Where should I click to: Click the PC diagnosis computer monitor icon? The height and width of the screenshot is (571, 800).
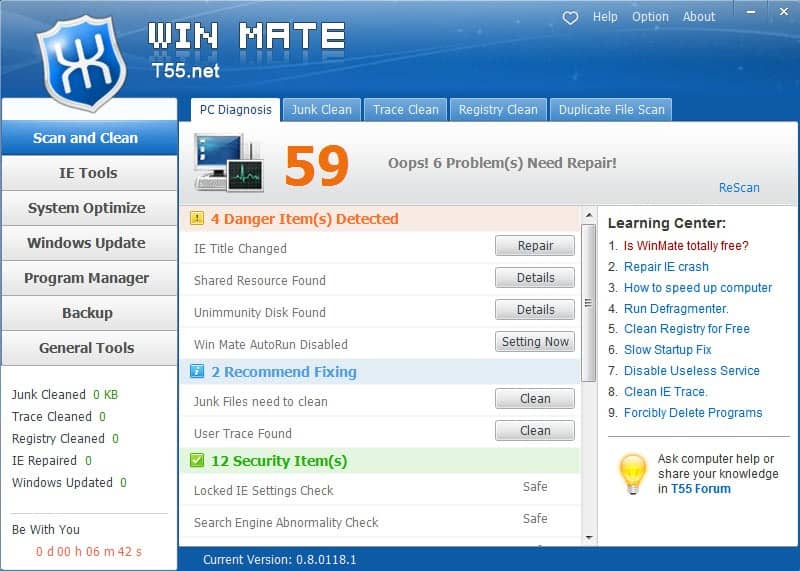229,162
